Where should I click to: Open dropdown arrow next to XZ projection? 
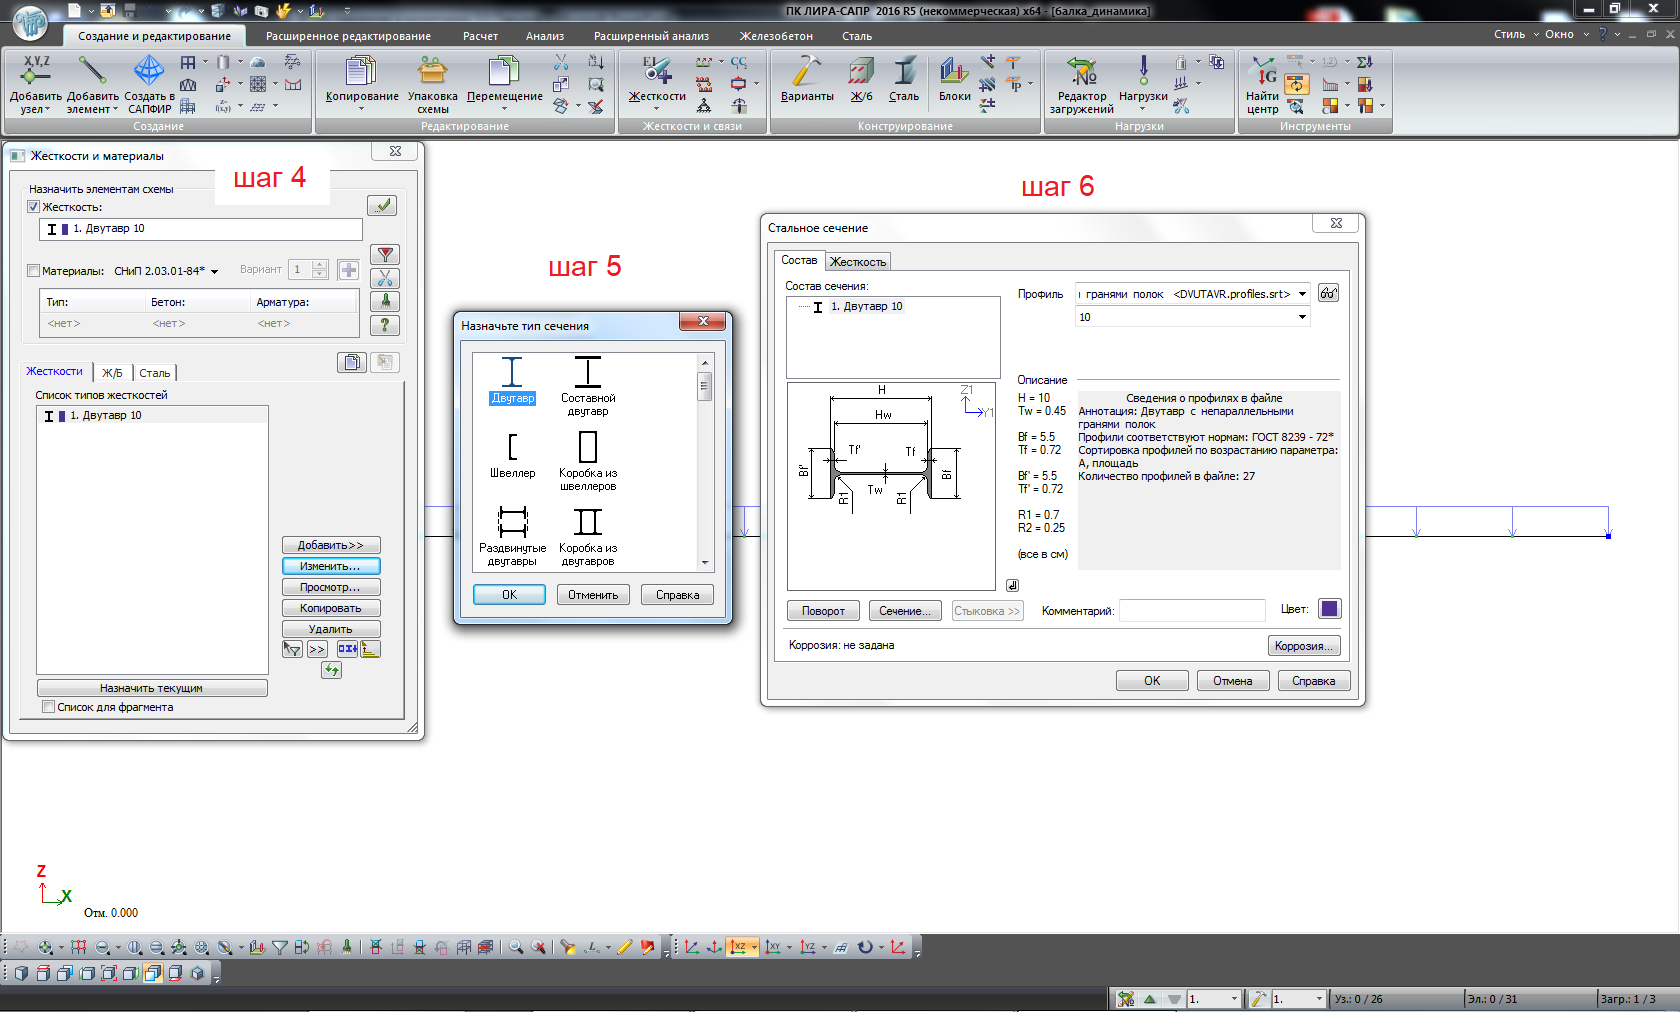click(754, 947)
